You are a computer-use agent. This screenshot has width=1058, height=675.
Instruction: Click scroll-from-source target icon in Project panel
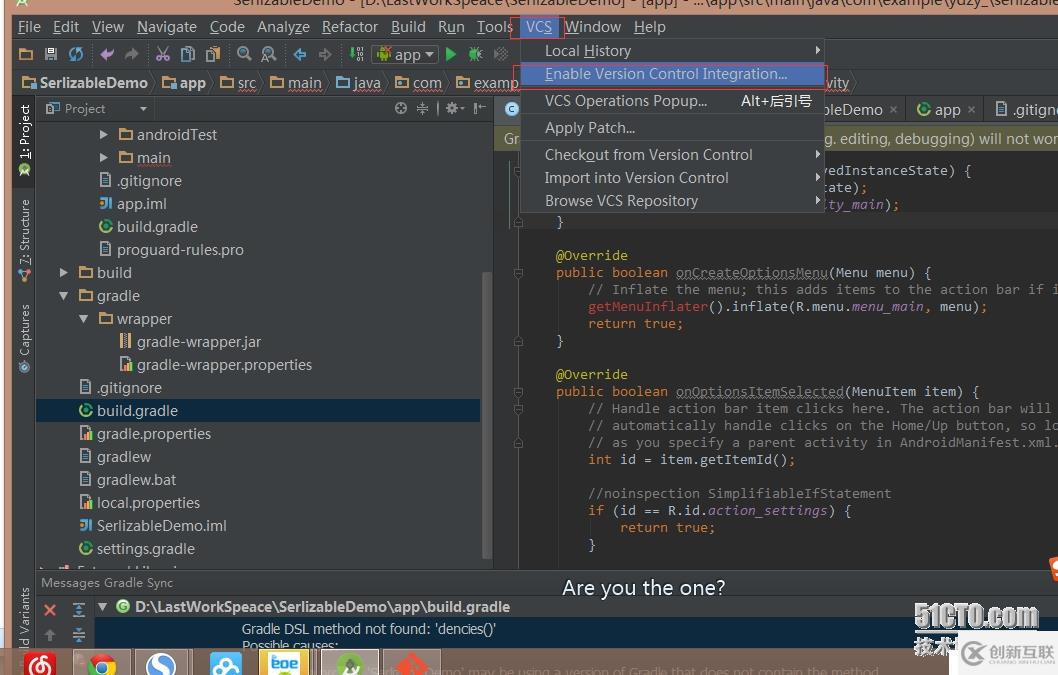[x=401, y=108]
